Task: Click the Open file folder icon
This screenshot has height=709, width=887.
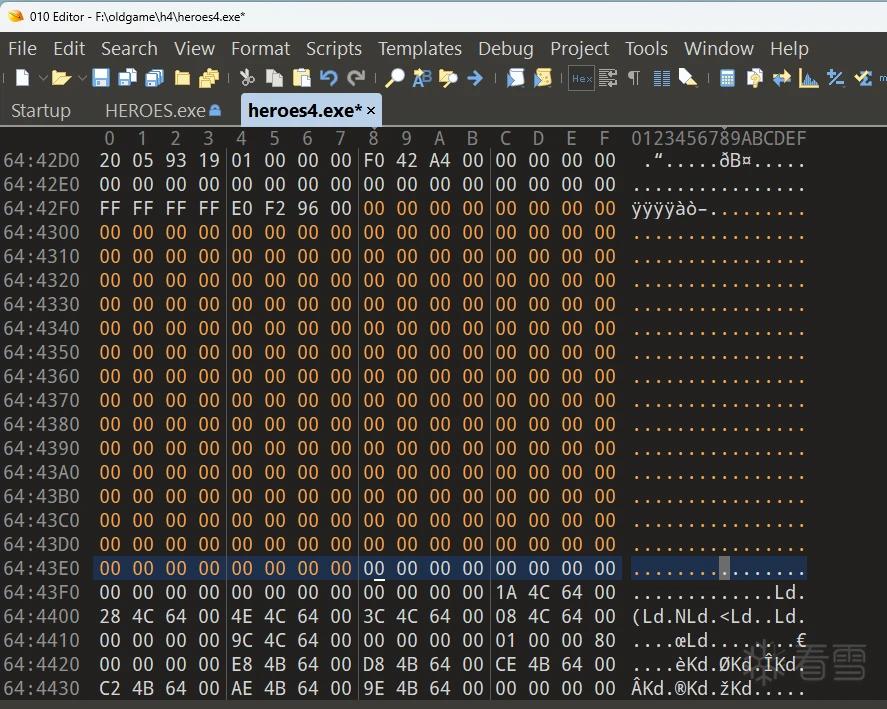Action: coord(61,78)
